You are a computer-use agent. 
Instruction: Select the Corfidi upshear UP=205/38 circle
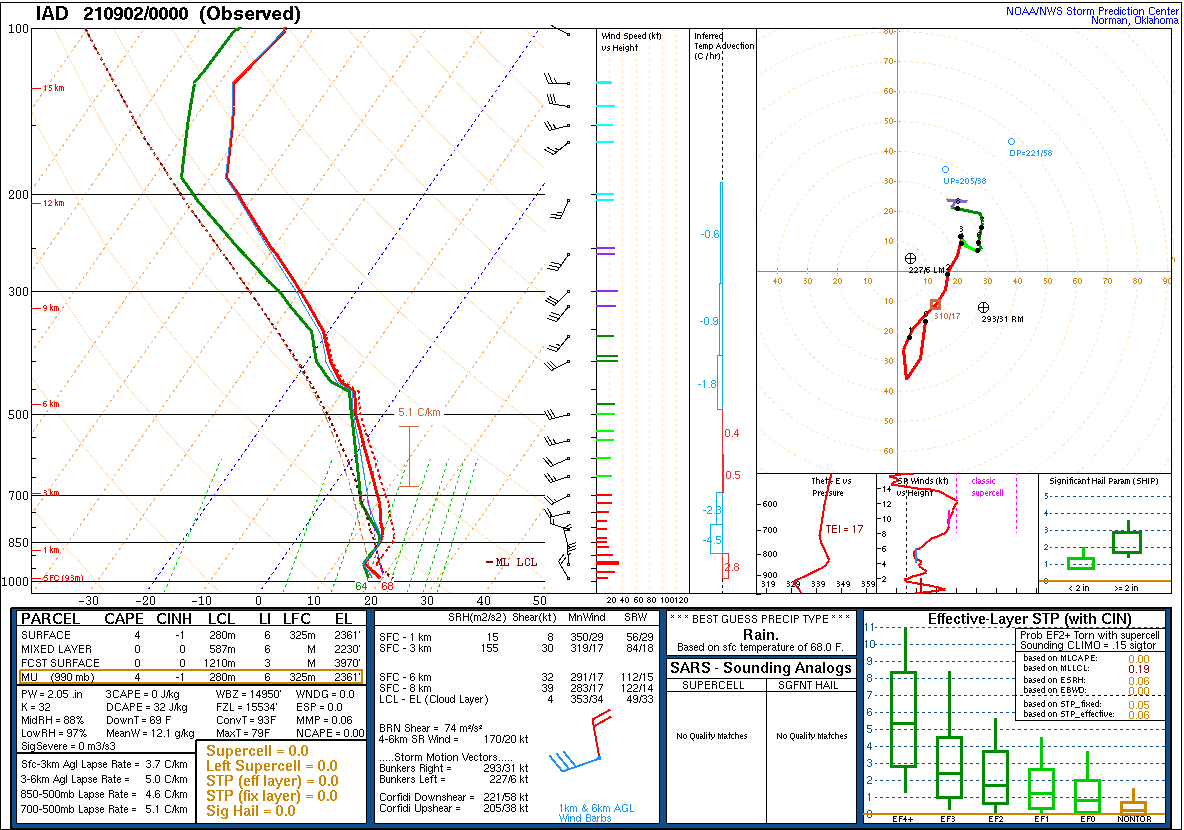coord(945,170)
